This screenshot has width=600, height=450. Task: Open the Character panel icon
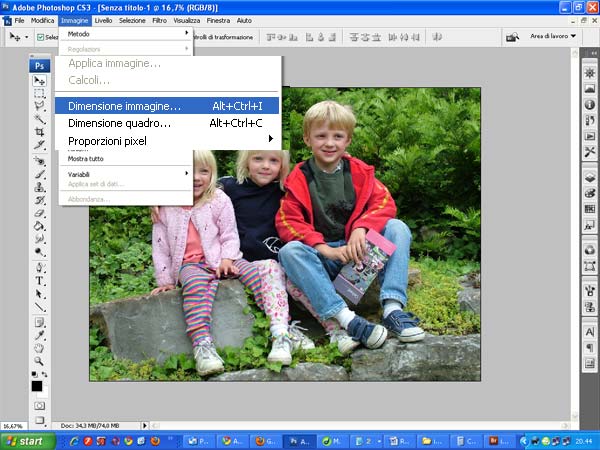click(590, 332)
